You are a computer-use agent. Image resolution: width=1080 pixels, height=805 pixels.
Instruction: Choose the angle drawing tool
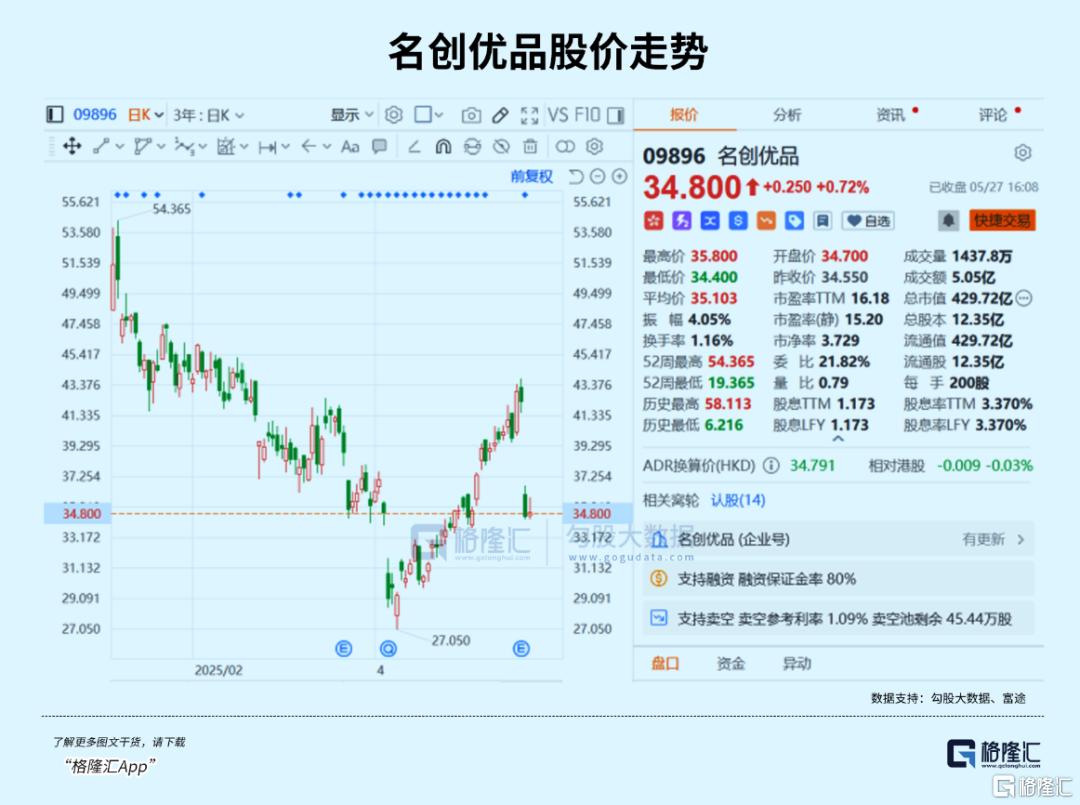414,146
